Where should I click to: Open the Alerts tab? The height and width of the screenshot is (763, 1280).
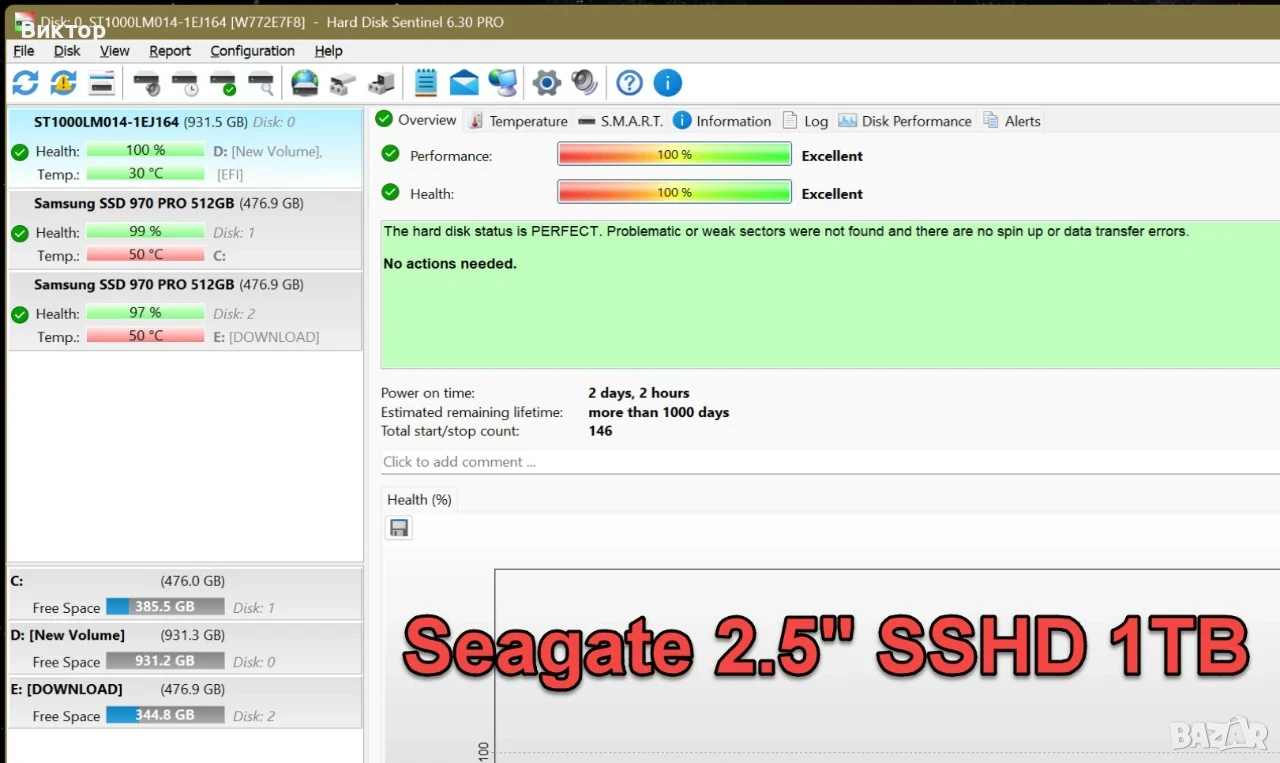[1012, 121]
